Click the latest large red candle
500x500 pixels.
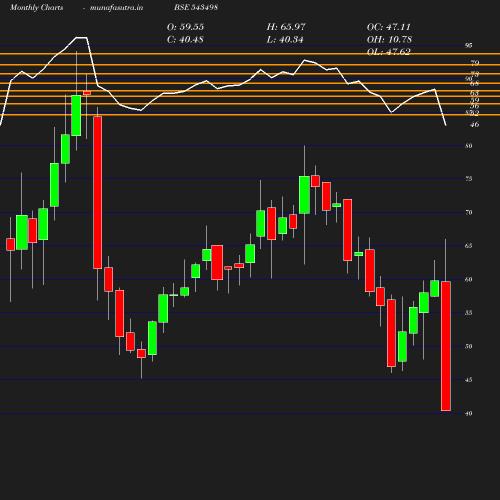(446, 346)
